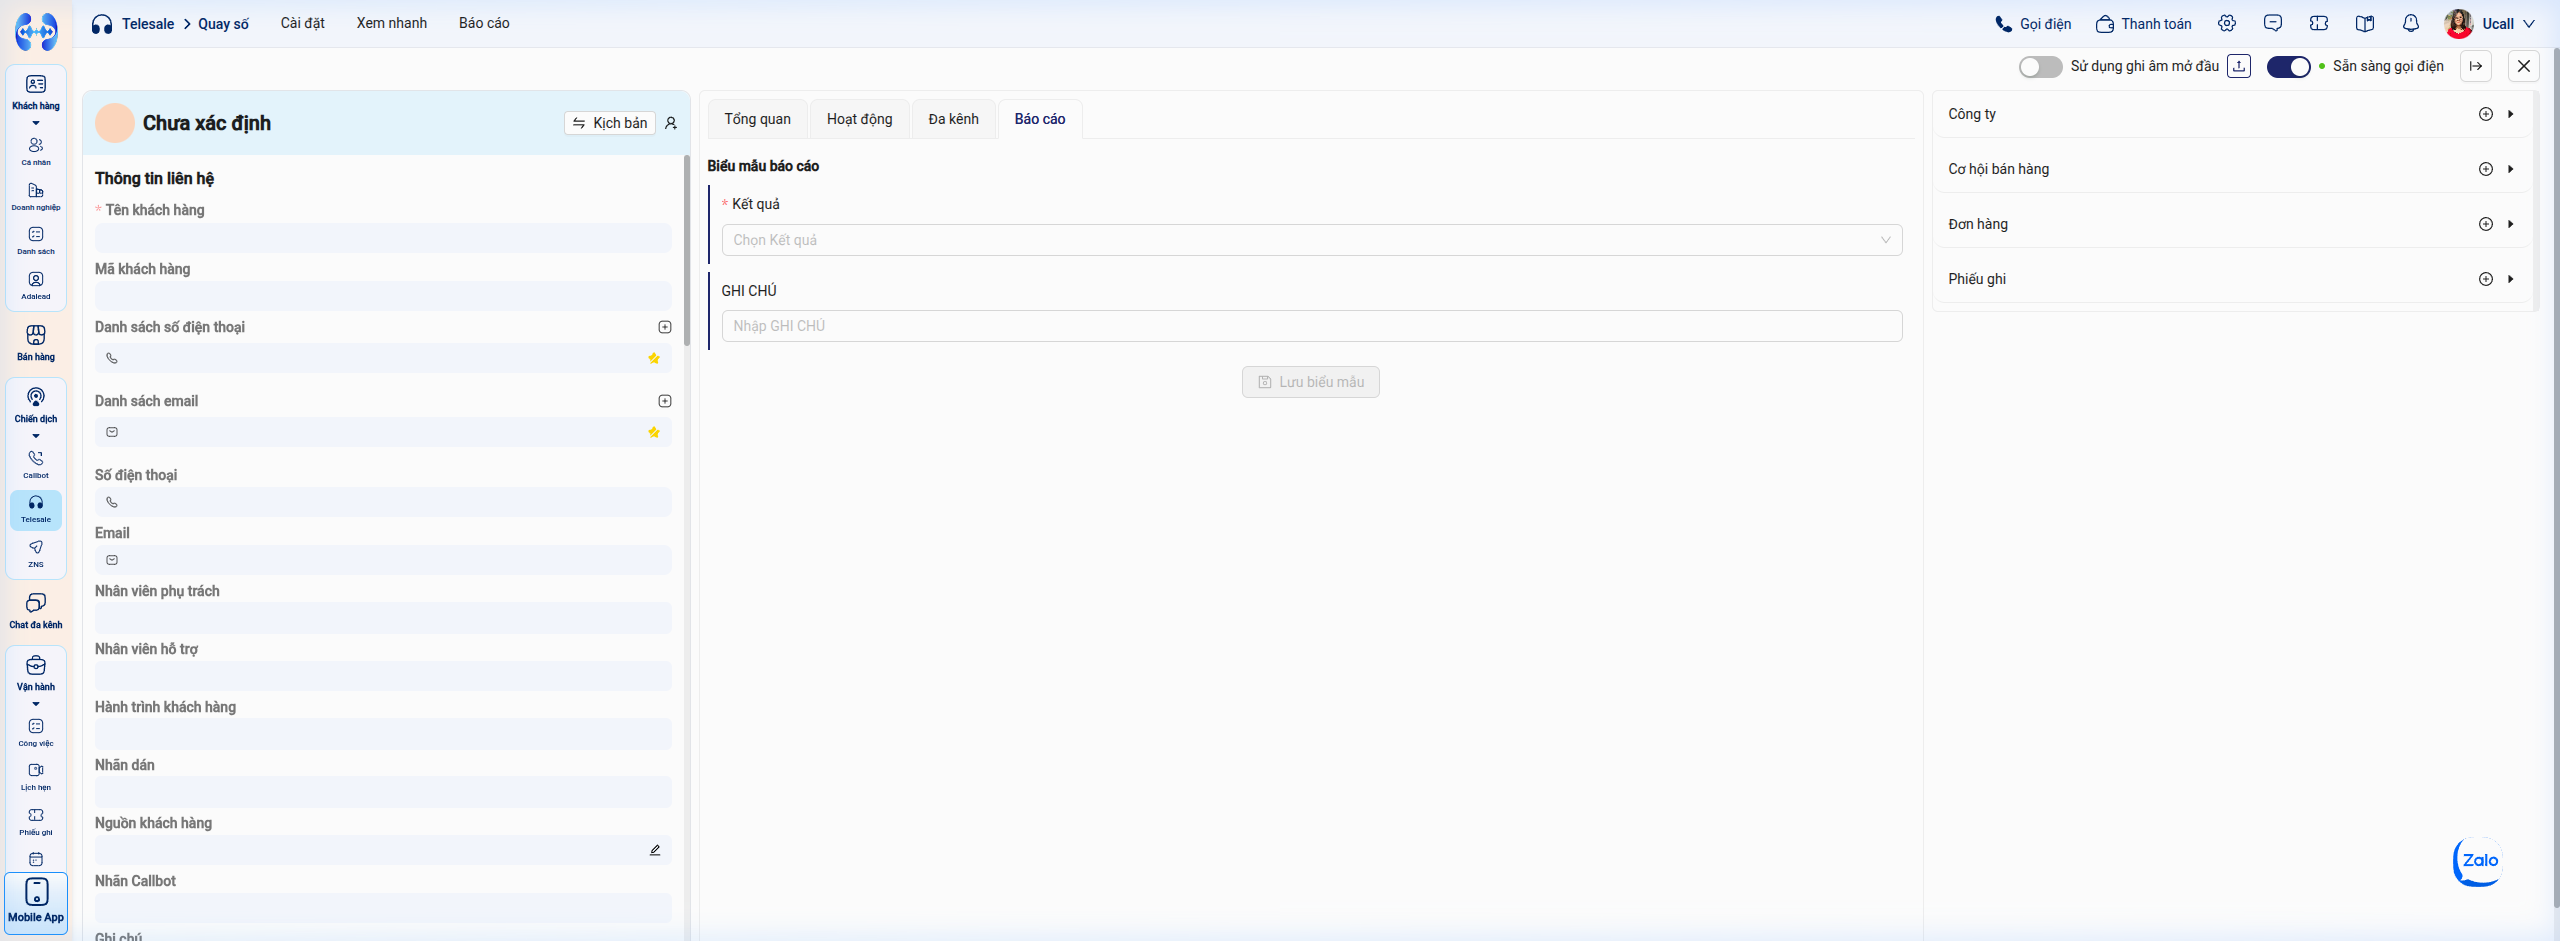Open the Cá nhân sidebar icon
2560x941 pixels.
click(36, 151)
